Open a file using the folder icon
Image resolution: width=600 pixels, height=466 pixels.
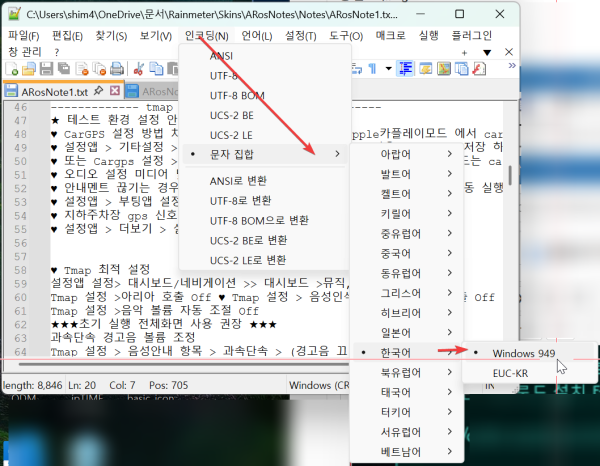tap(29, 69)
